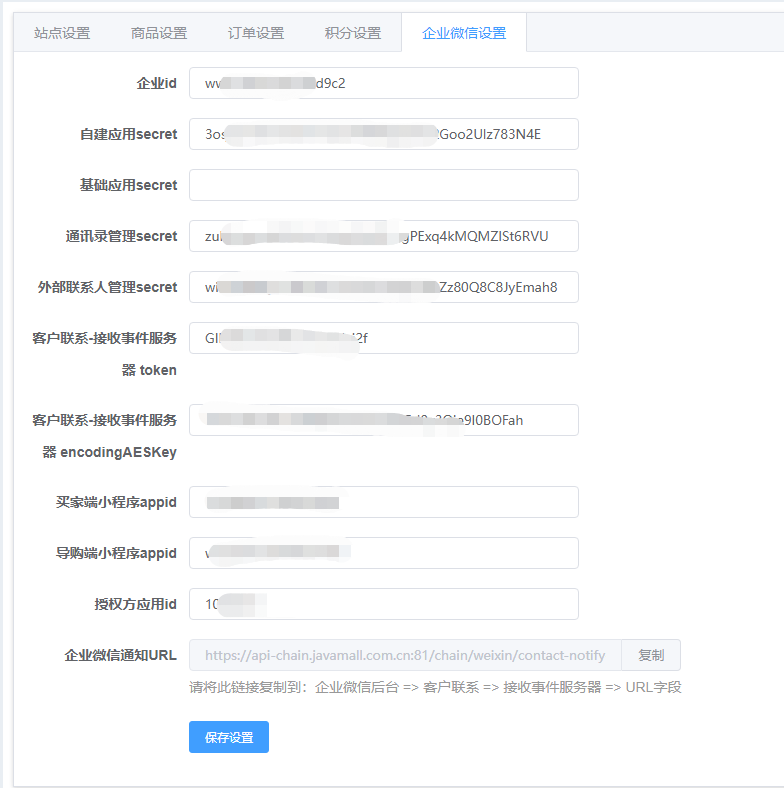Click the 企业id field label

[156, 83]
